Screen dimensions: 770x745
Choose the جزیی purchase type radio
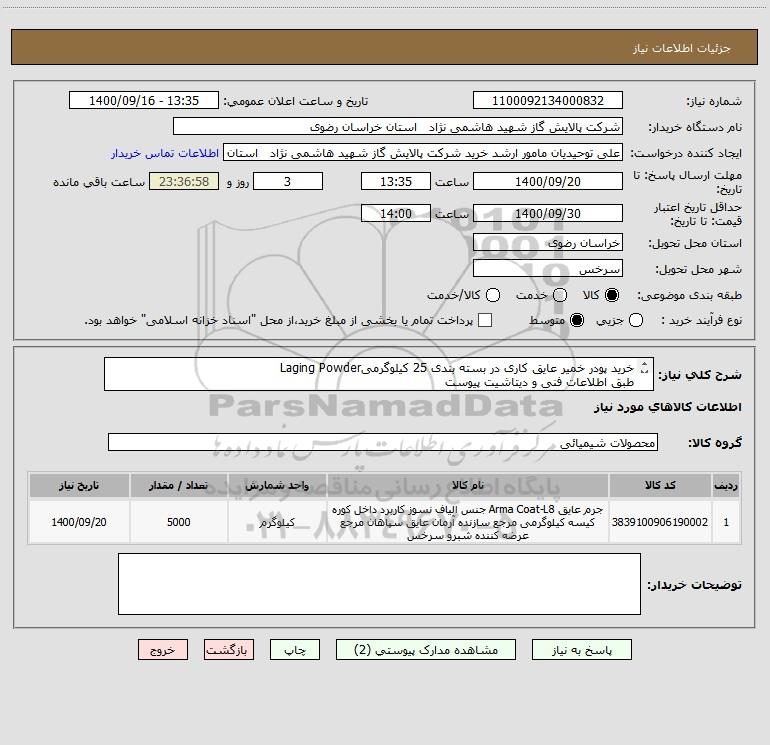636,320
